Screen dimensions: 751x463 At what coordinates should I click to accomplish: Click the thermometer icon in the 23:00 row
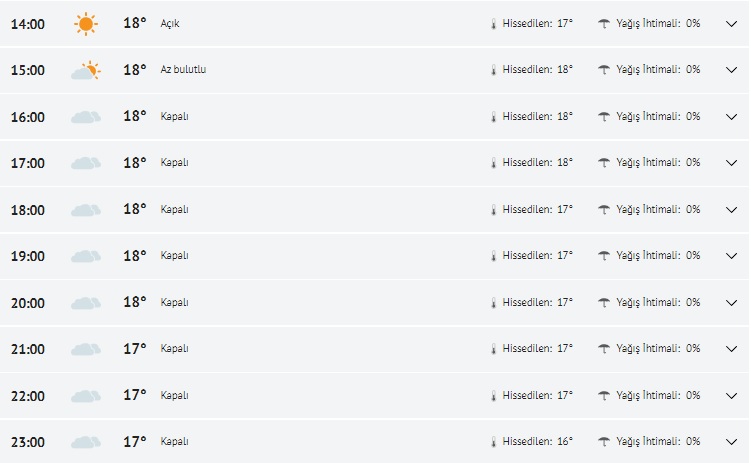[x=493, y=442]
